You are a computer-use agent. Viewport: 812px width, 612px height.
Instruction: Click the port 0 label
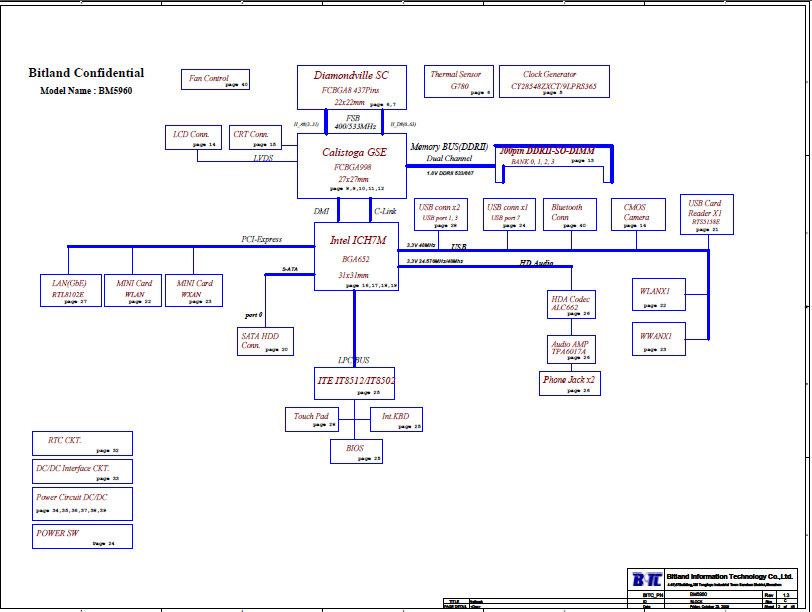254,315
